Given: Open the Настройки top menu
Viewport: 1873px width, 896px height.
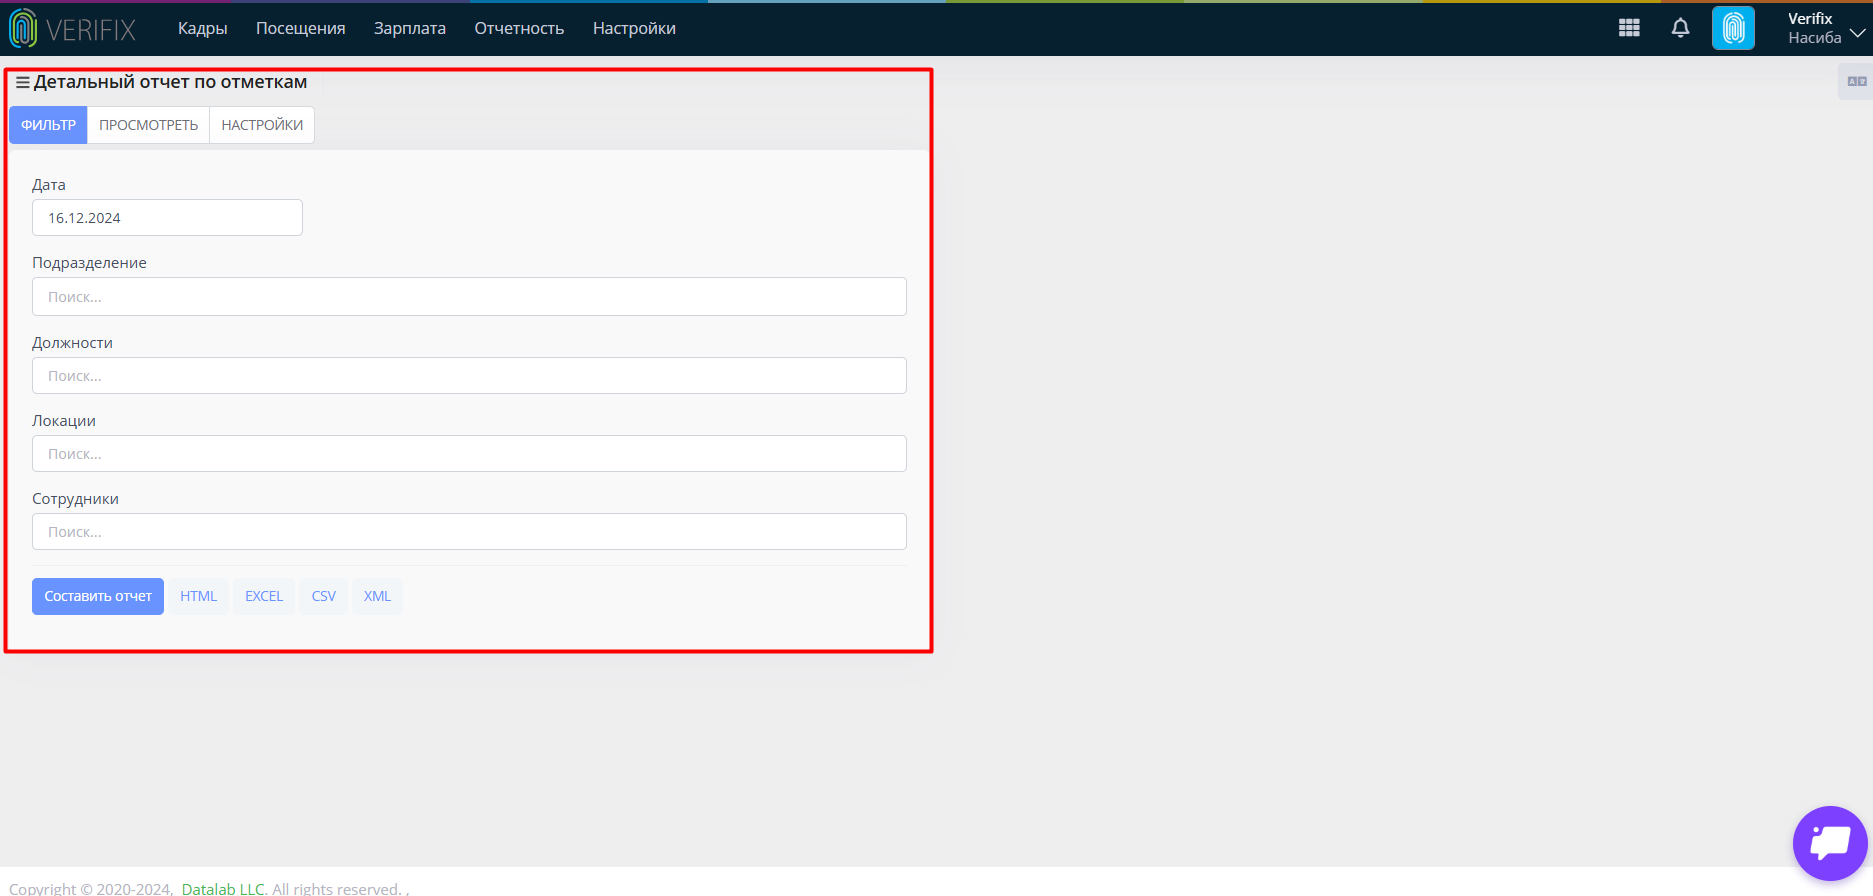Looking at the screenshot, I should coord(634,28).
